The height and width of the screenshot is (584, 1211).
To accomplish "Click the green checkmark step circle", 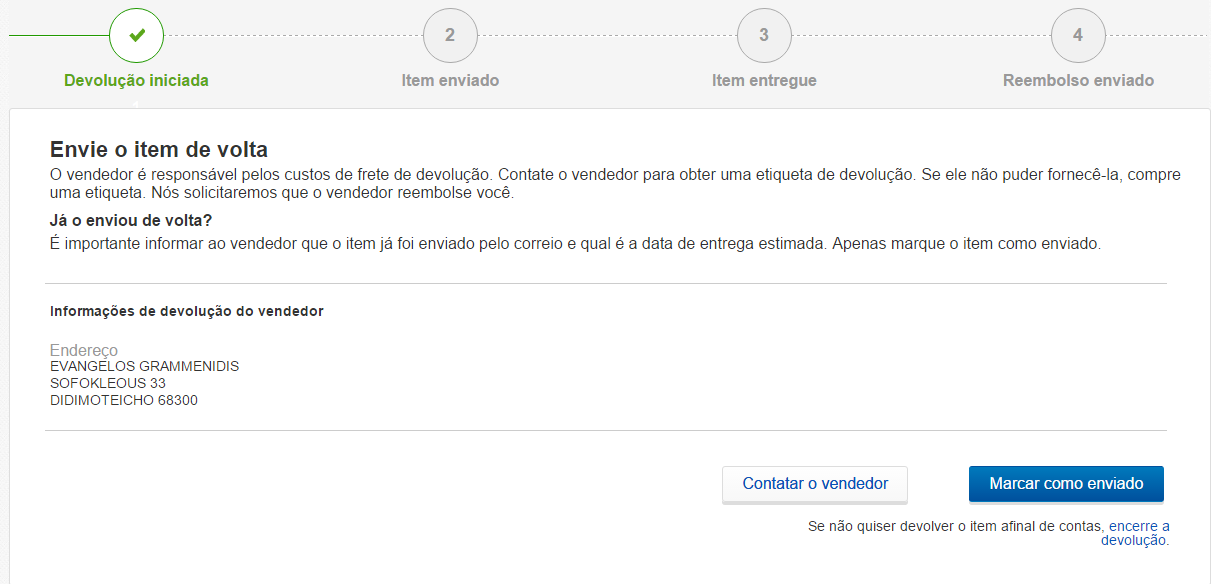I will click(x=137, y=35).
